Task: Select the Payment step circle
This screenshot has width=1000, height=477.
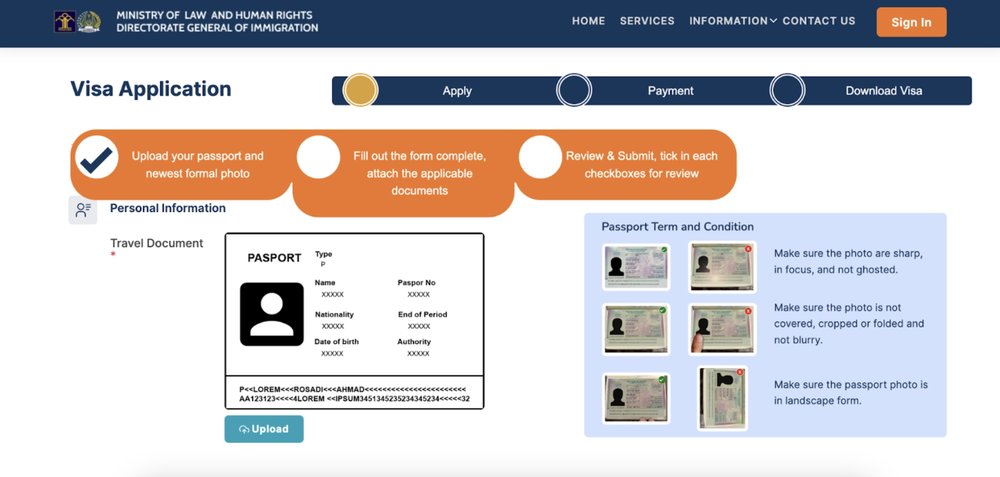Action: [x=574, y=90]
